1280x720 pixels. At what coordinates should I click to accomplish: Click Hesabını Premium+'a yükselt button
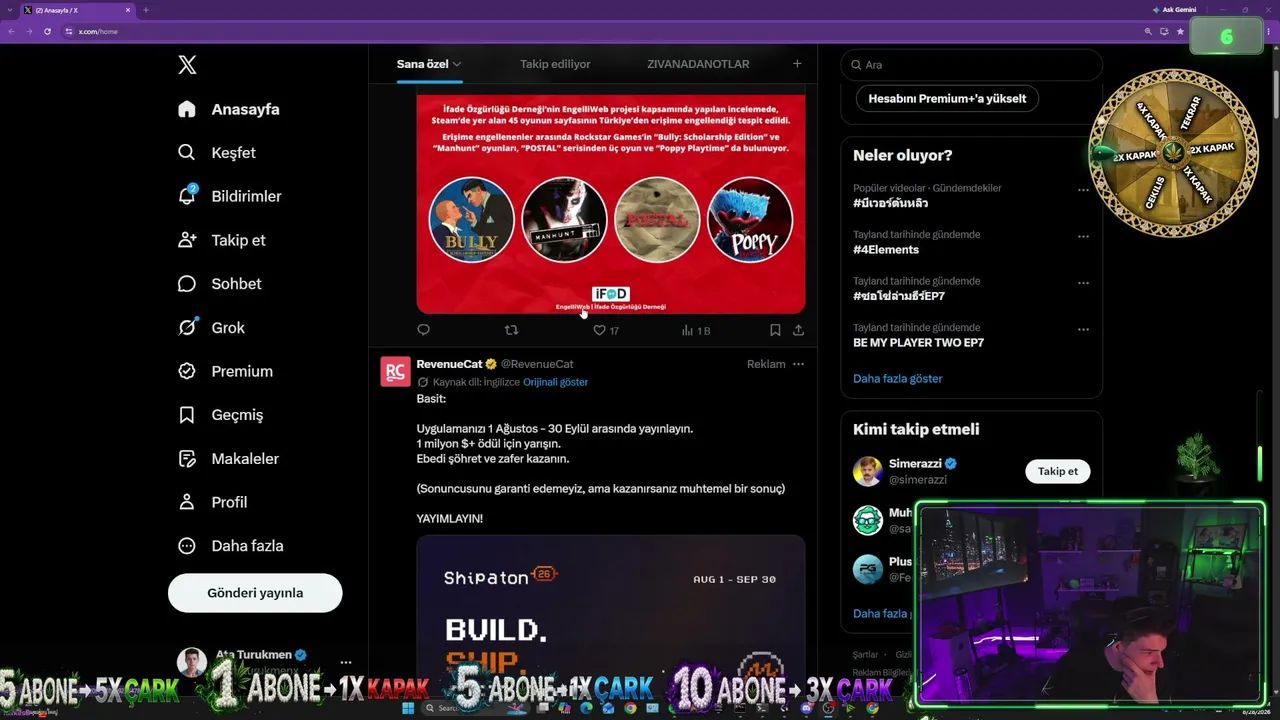click(x=947, y=98)
